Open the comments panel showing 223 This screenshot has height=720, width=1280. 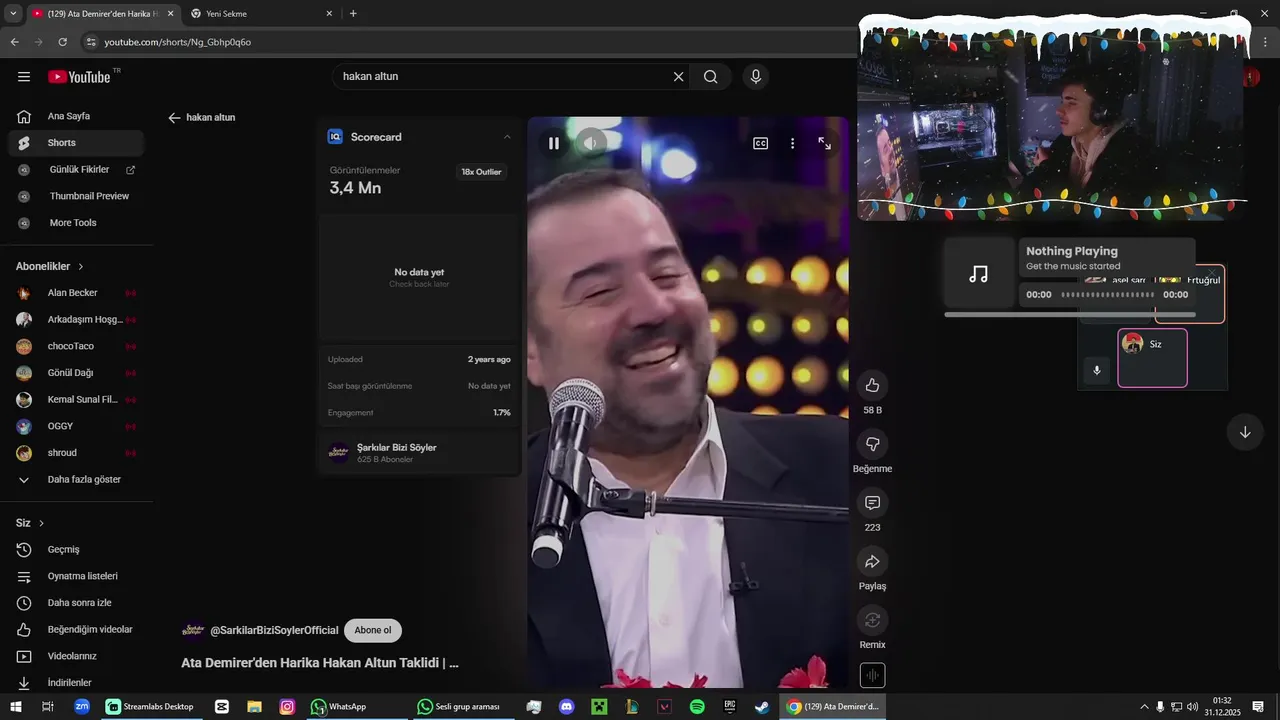872,503
